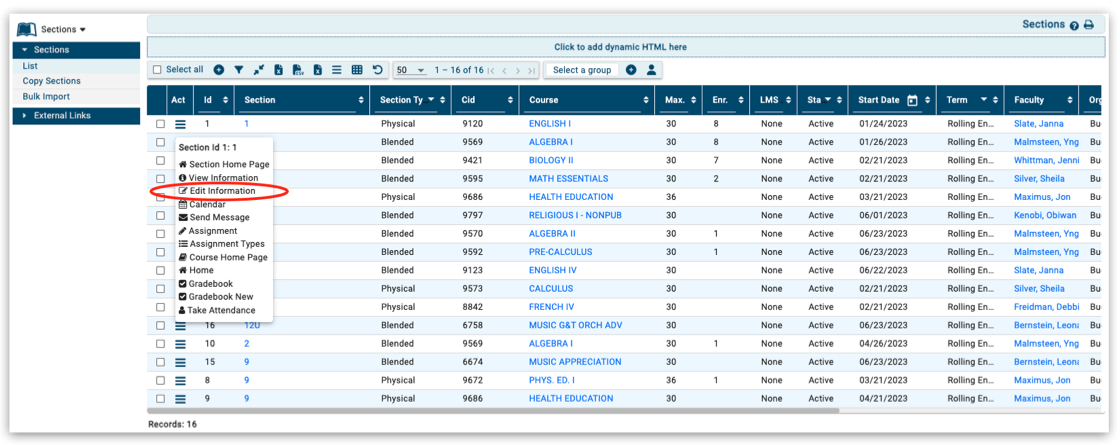This screenshot has width=1120, height=445.
Task: Choose Edit Information from the context menu
Action: pos(216,191)
